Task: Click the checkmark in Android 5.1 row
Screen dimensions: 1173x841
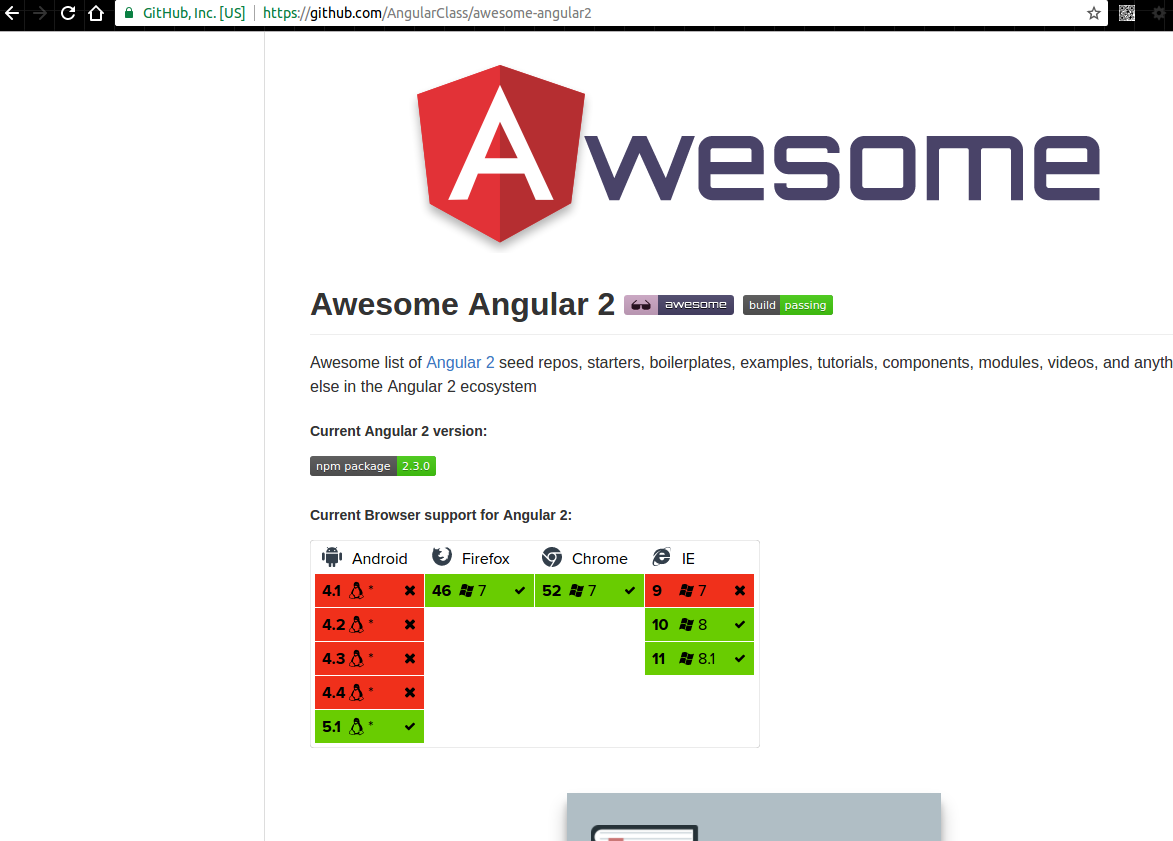Action: 410,726
